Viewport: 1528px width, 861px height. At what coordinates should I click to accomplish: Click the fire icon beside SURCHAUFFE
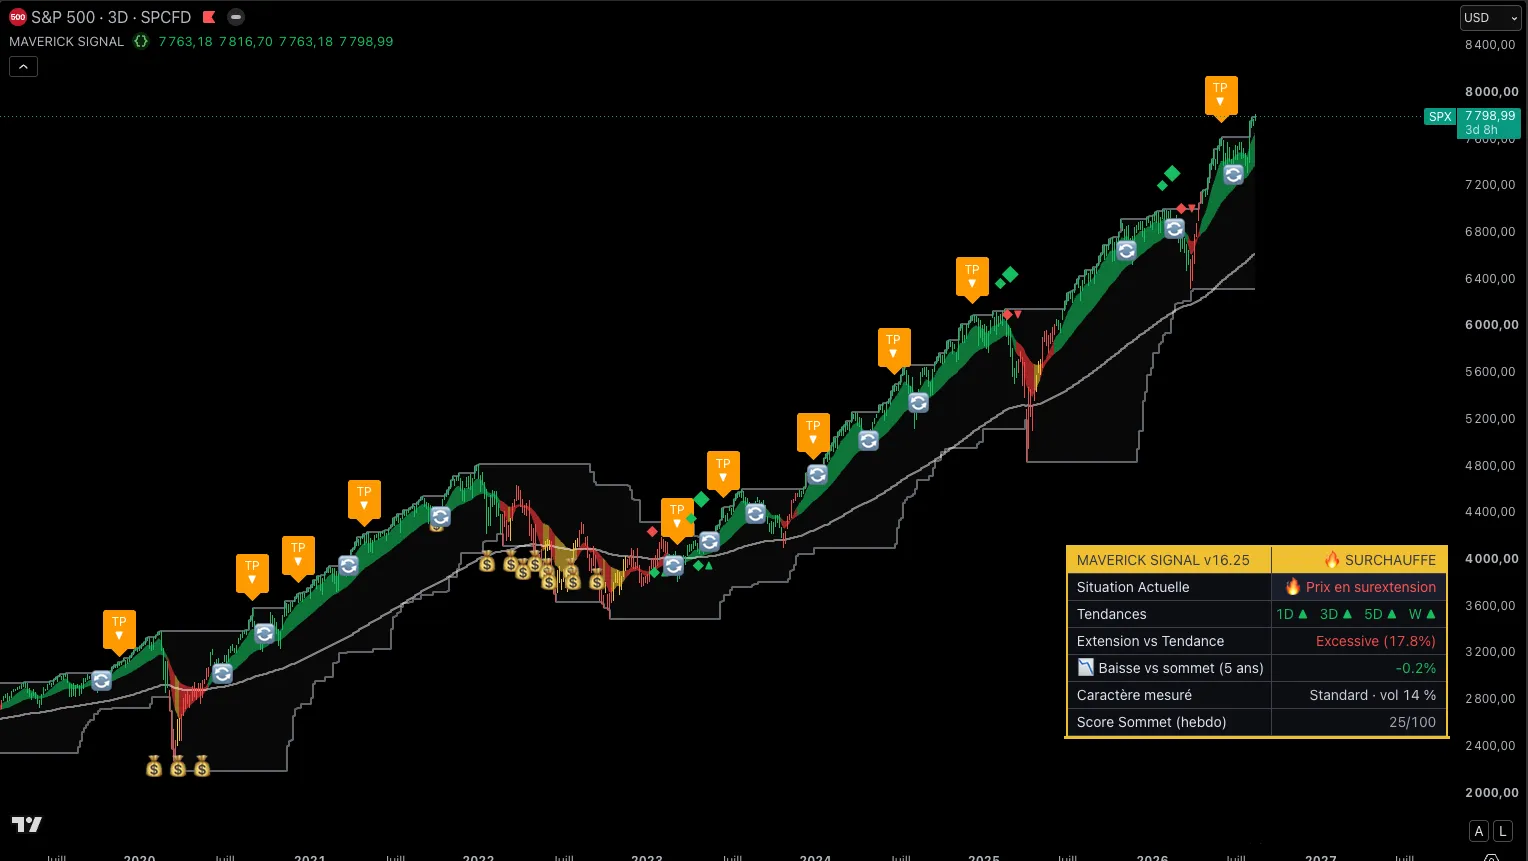(x=1332, y=559)
